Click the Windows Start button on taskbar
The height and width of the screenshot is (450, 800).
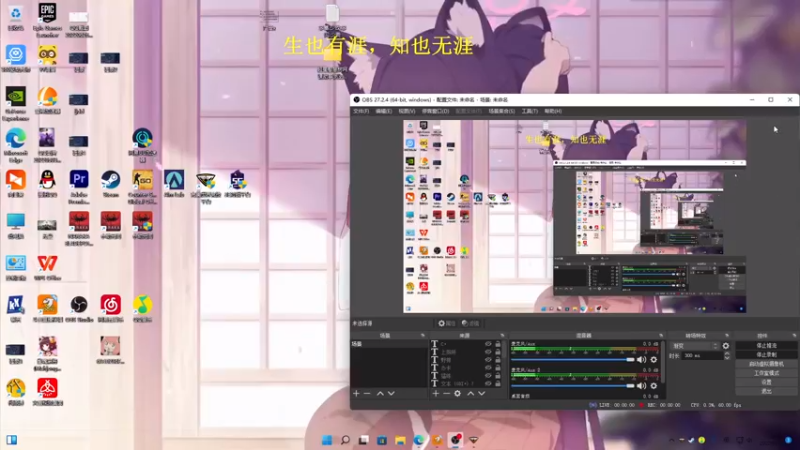(x=327, y=440)
